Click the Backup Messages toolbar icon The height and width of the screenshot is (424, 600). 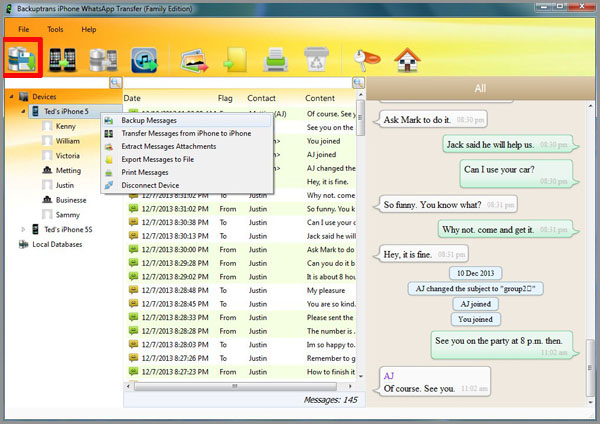coord(22,59)
